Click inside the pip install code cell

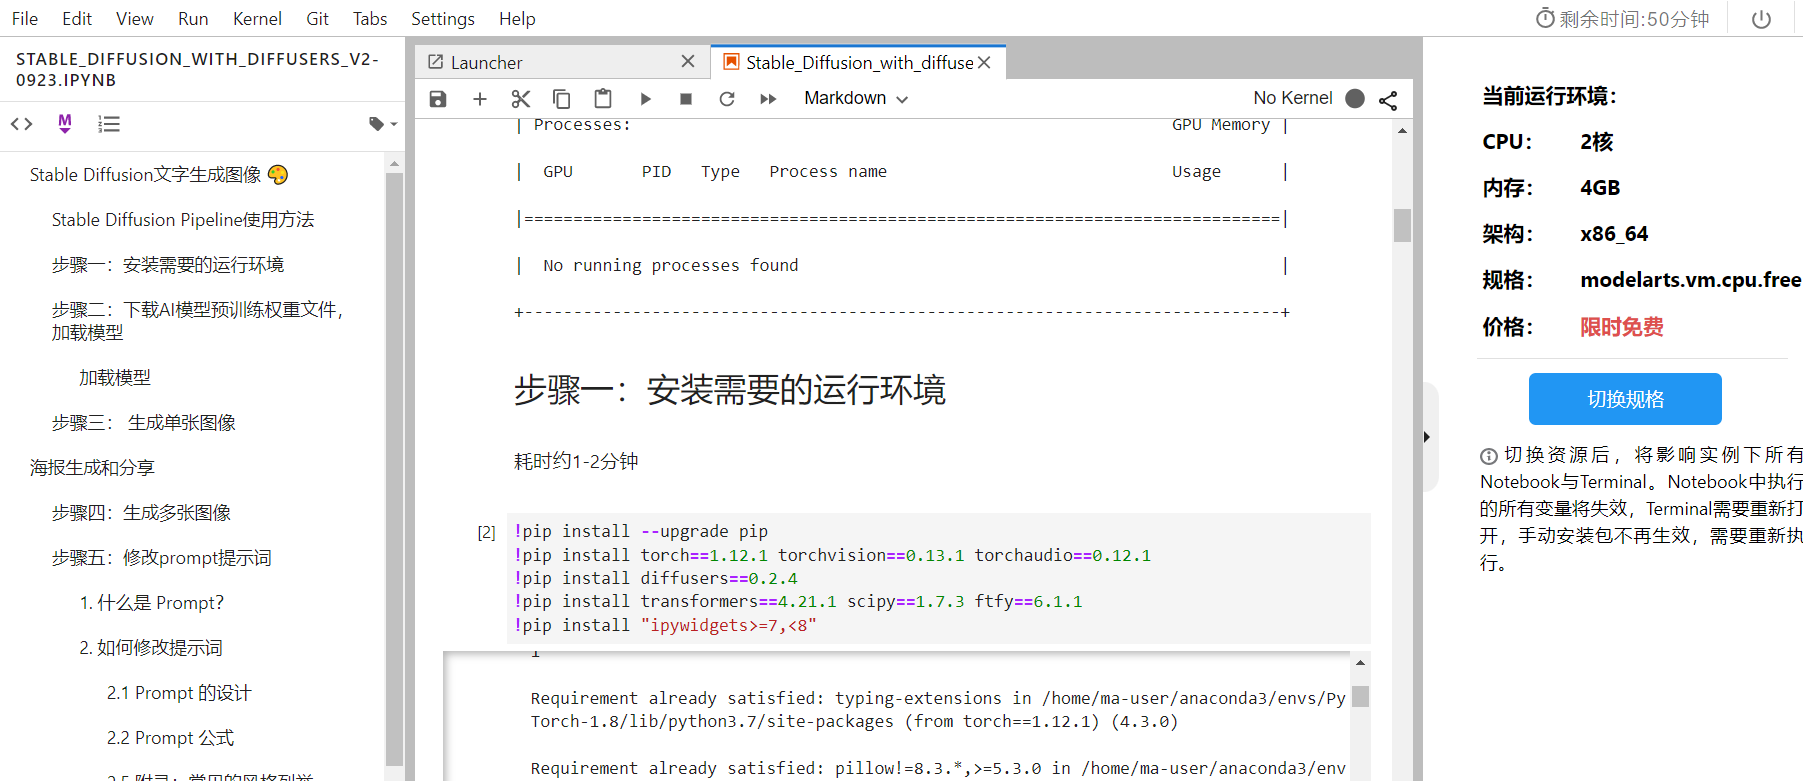coord(938,578)
